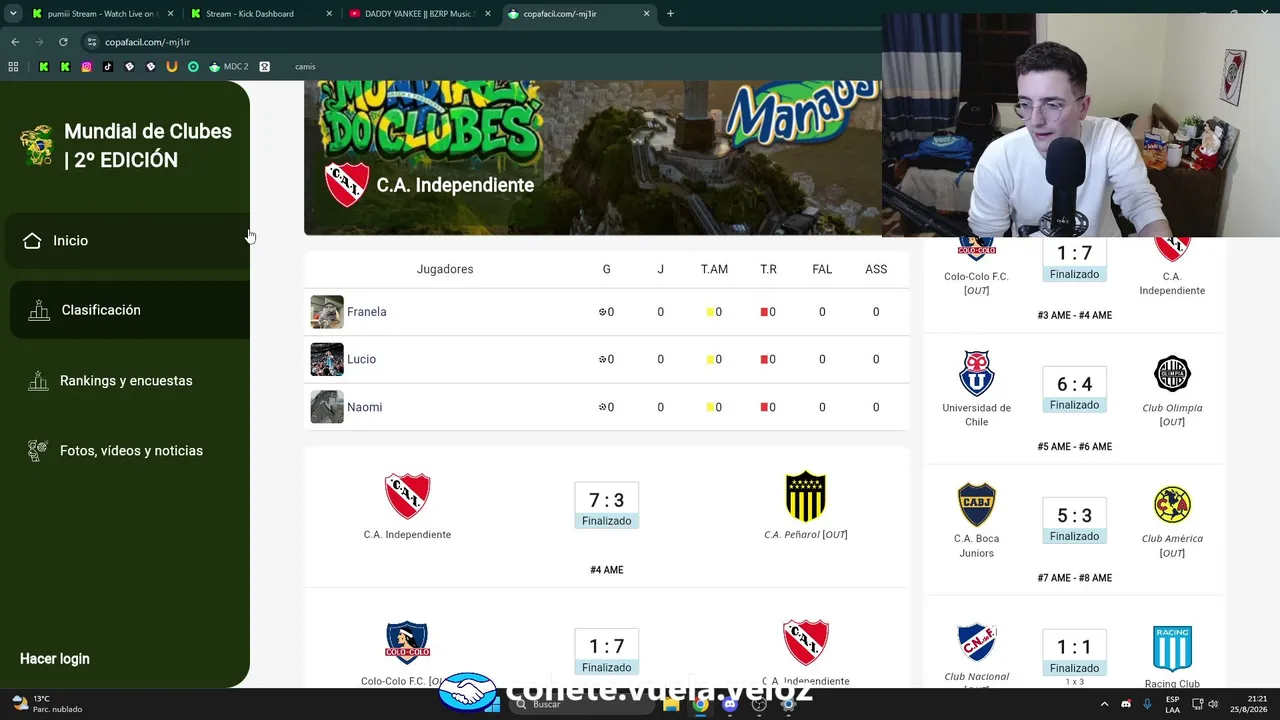Click the Rankings y encuestas podium icon

[38, 381]
